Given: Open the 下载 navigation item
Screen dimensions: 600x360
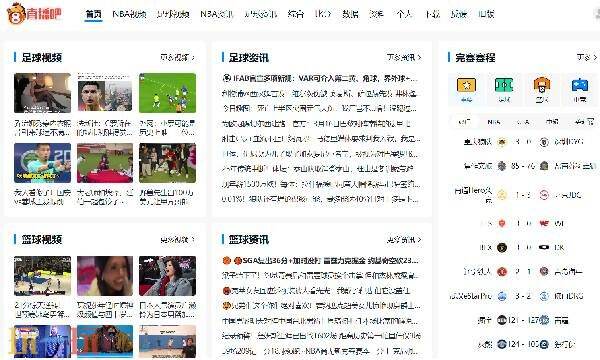Looking at the screenshot, I should 432,14.
